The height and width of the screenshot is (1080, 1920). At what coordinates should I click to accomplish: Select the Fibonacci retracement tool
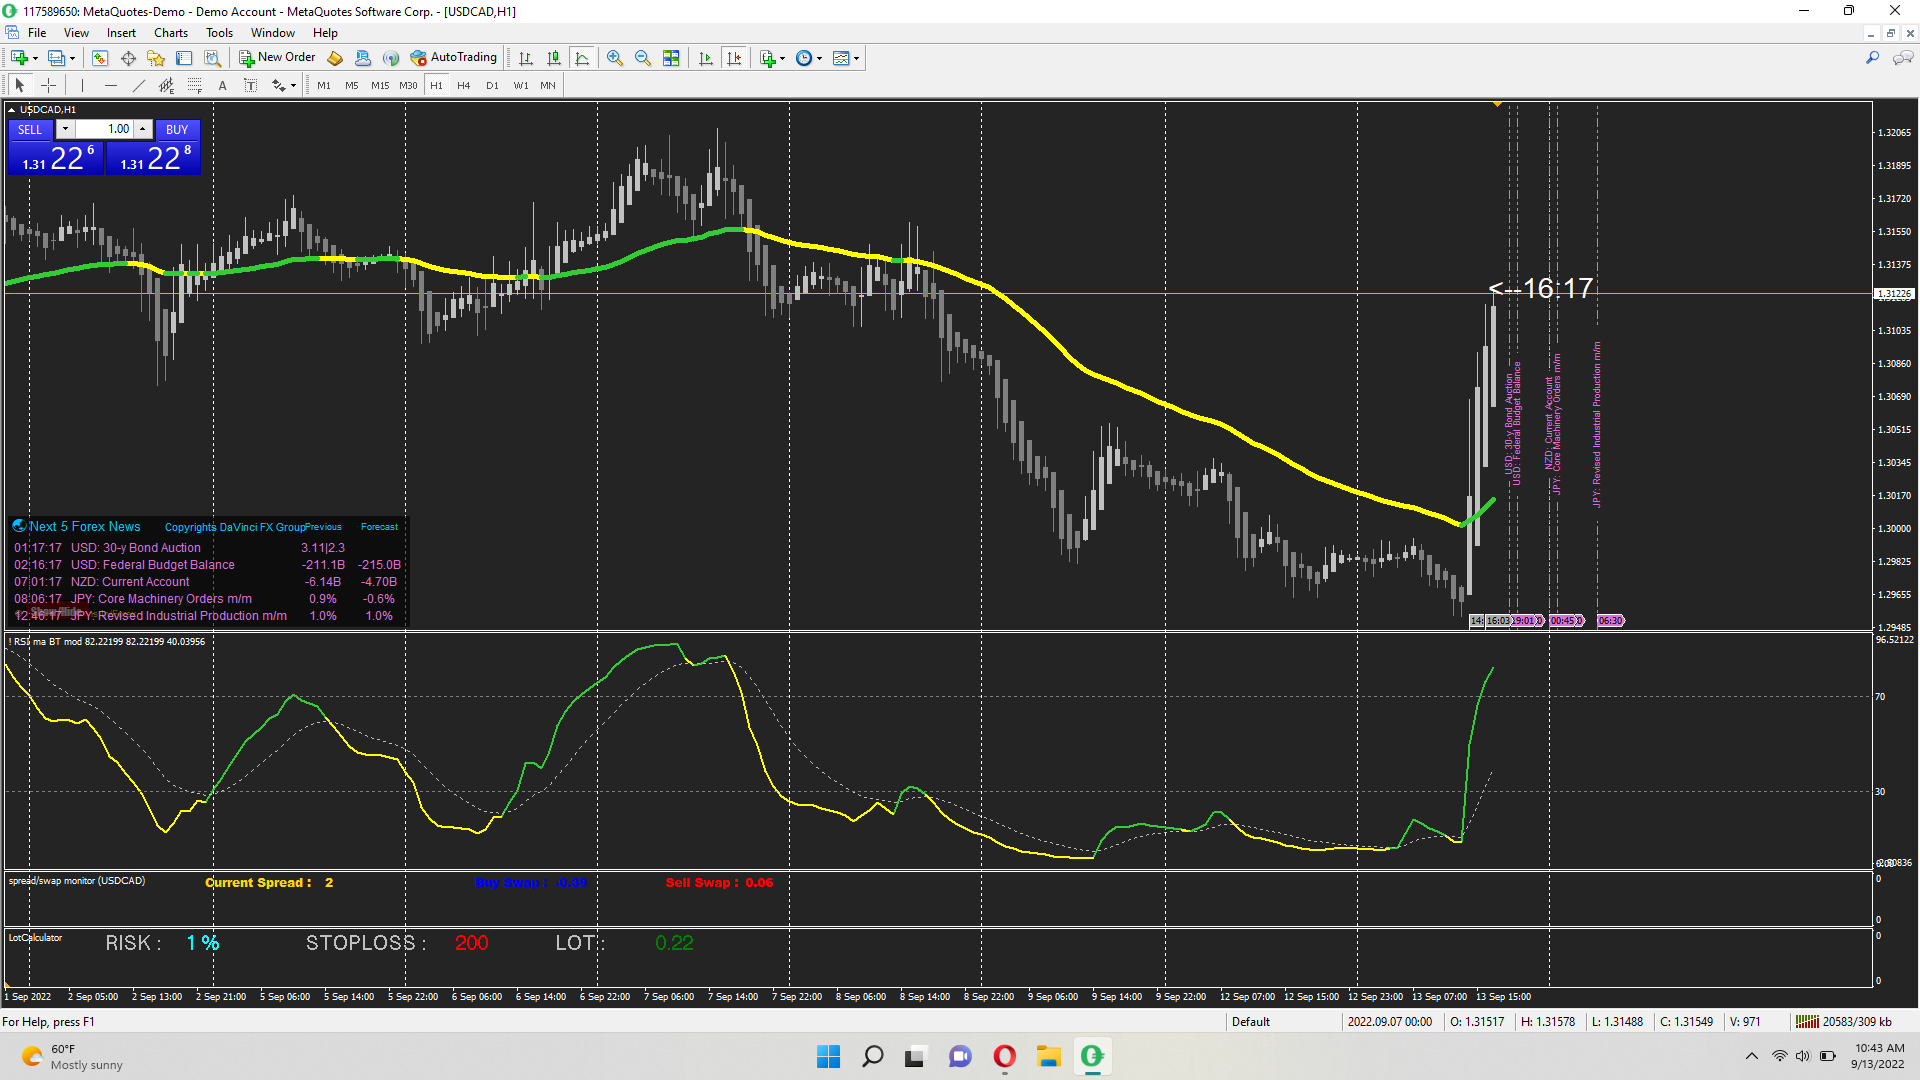[x=195, y=86]
